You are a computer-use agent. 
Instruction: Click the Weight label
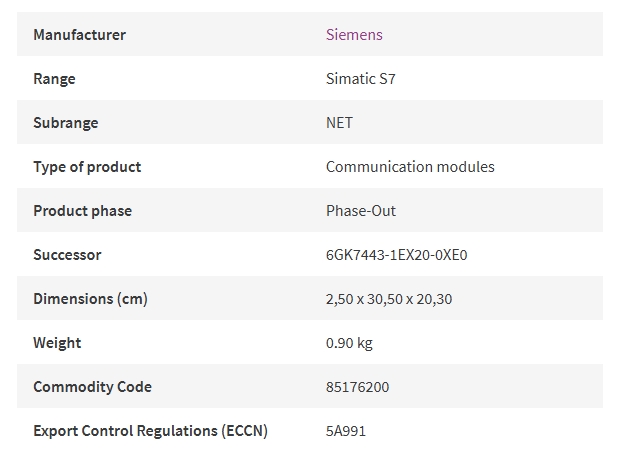[x=57, y=343]
